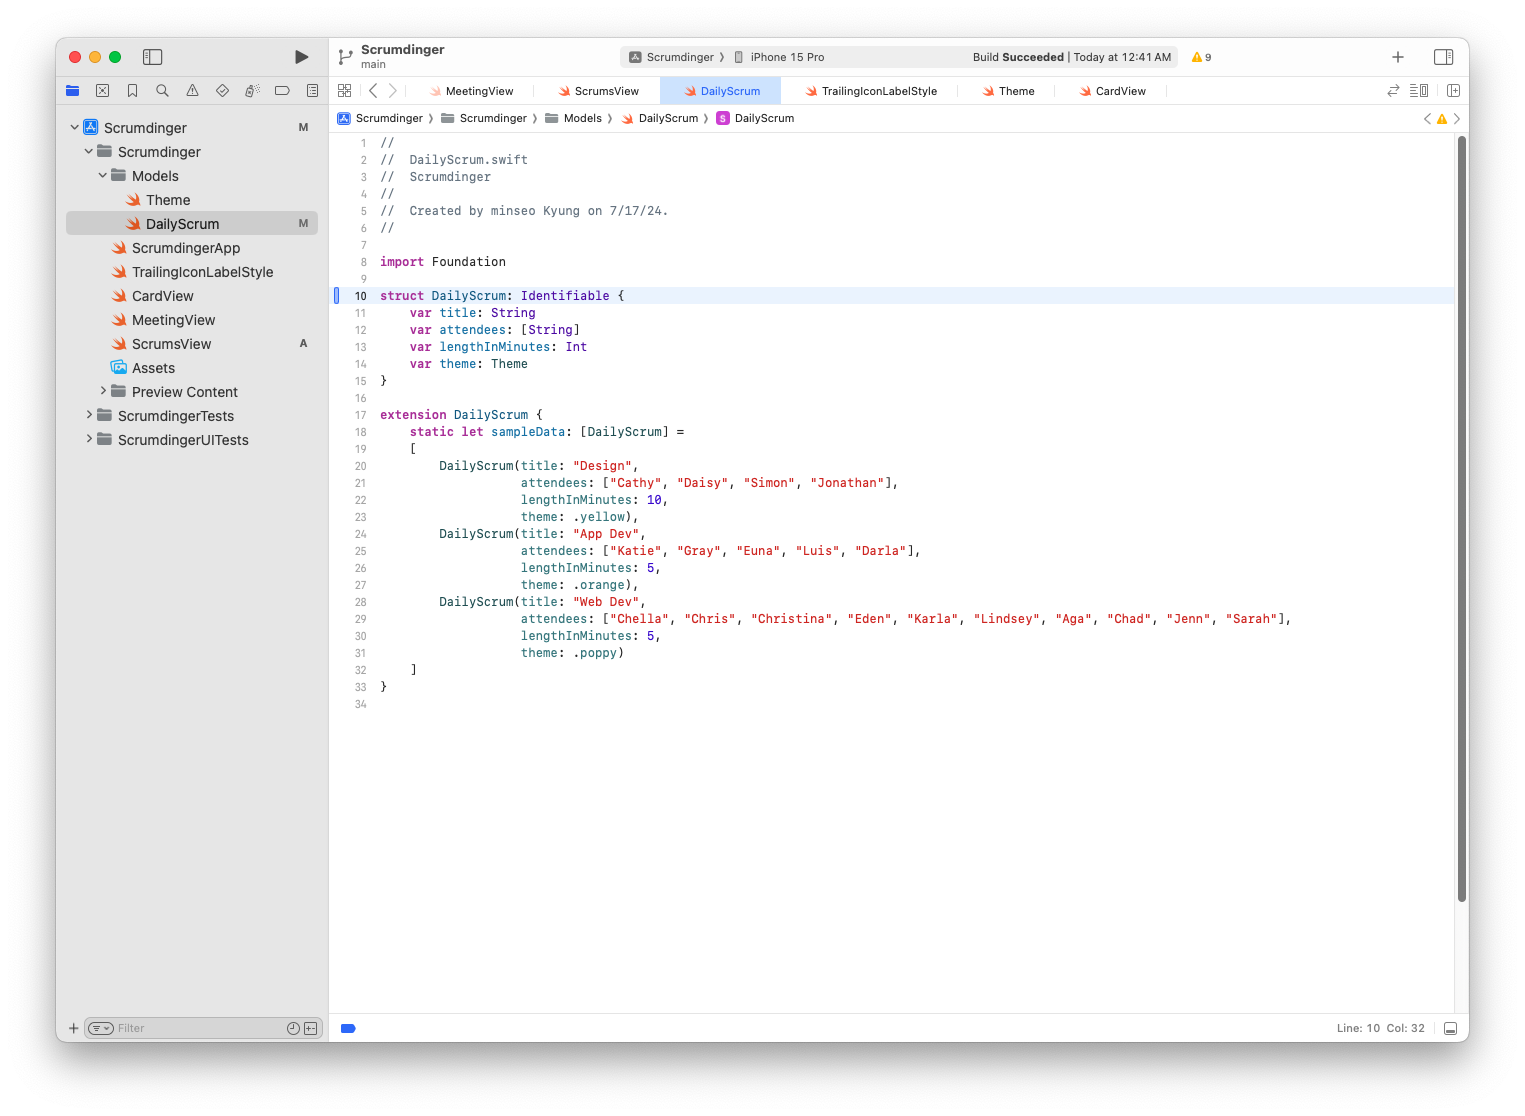Open the 9 warnings indicator
Image resolution: width=1525 pixels, height=1116 pixels.
(x=1201, y=57)
